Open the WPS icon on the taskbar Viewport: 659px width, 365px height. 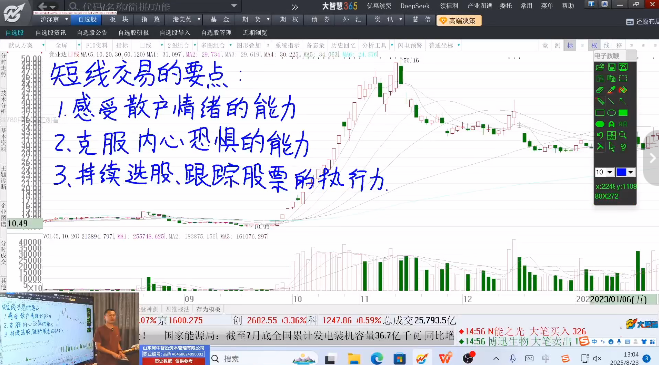(x=445, y=359)
